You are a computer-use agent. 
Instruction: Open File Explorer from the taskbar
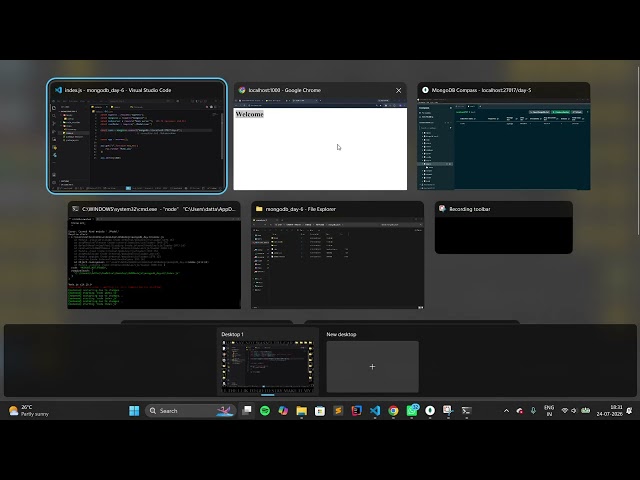pyautogui.click(x=302, y=411)
